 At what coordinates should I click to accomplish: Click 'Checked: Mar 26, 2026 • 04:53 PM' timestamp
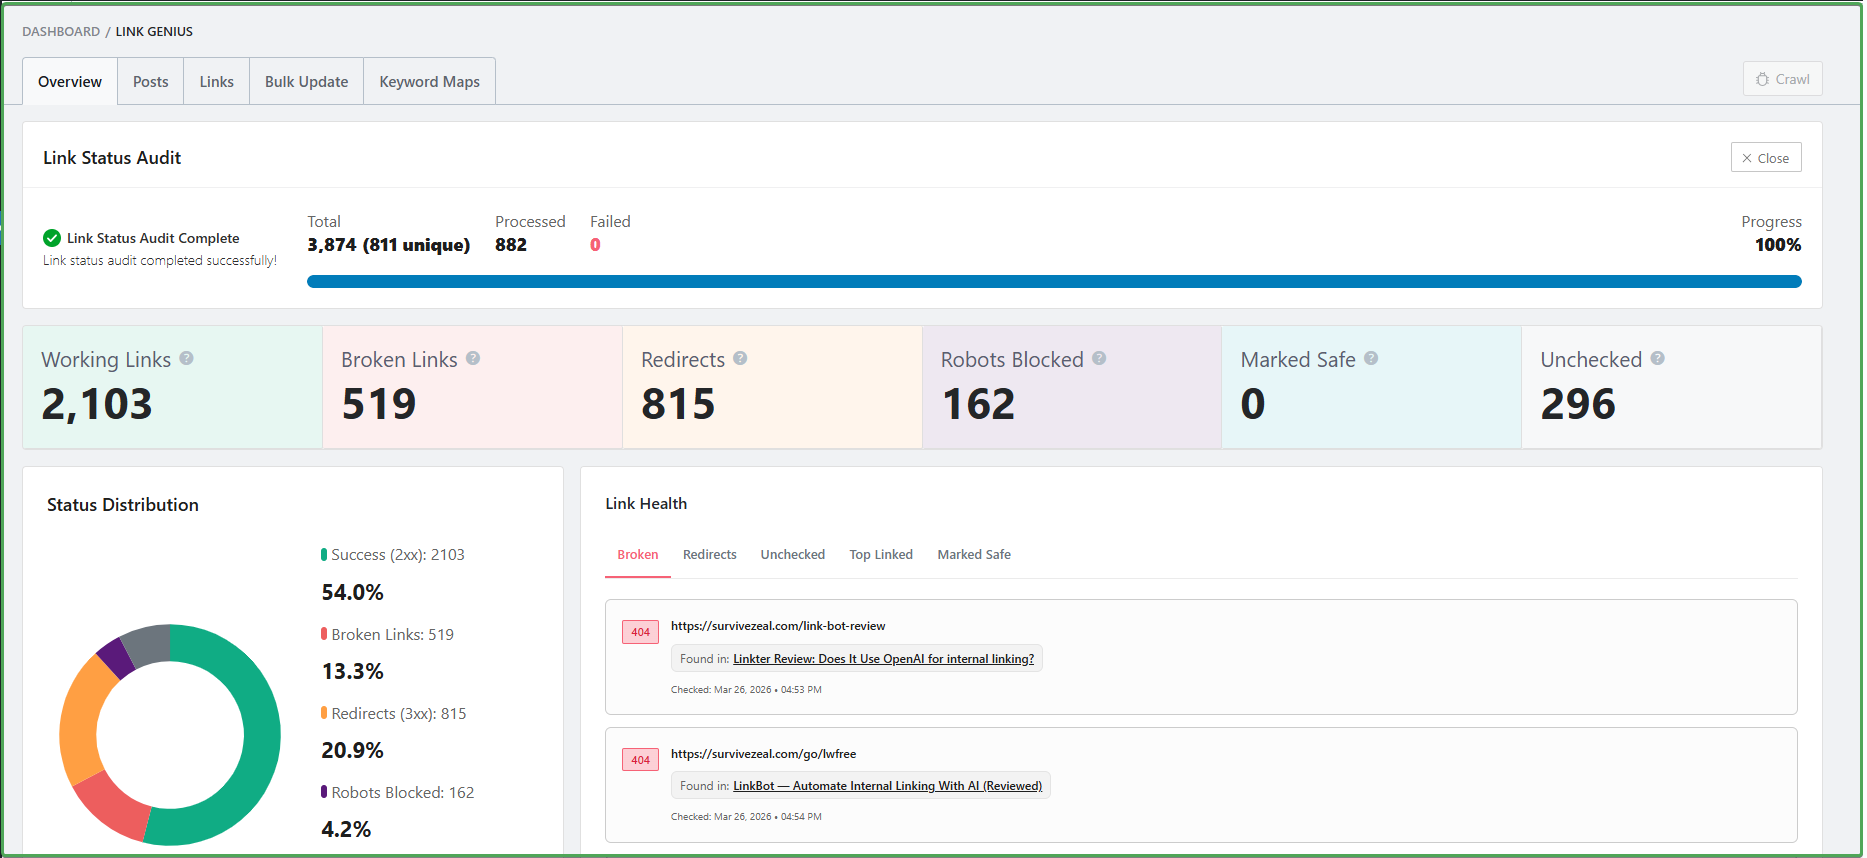coord(746,690)
